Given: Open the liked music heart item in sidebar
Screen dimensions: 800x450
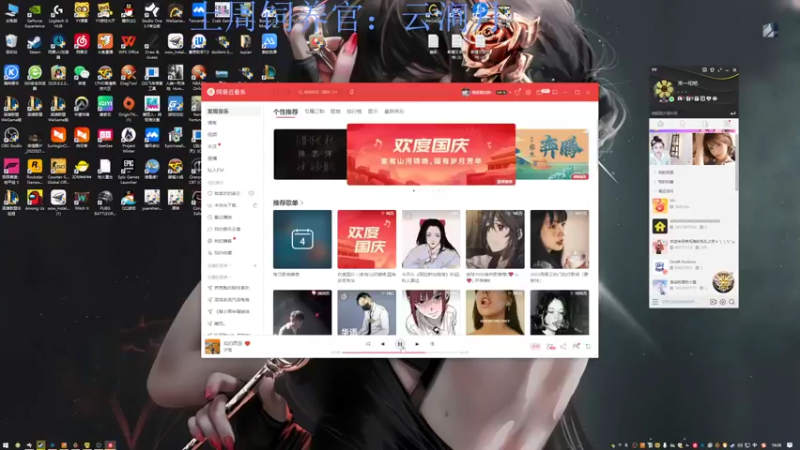Looking at the screenshot, I should 224,193.
